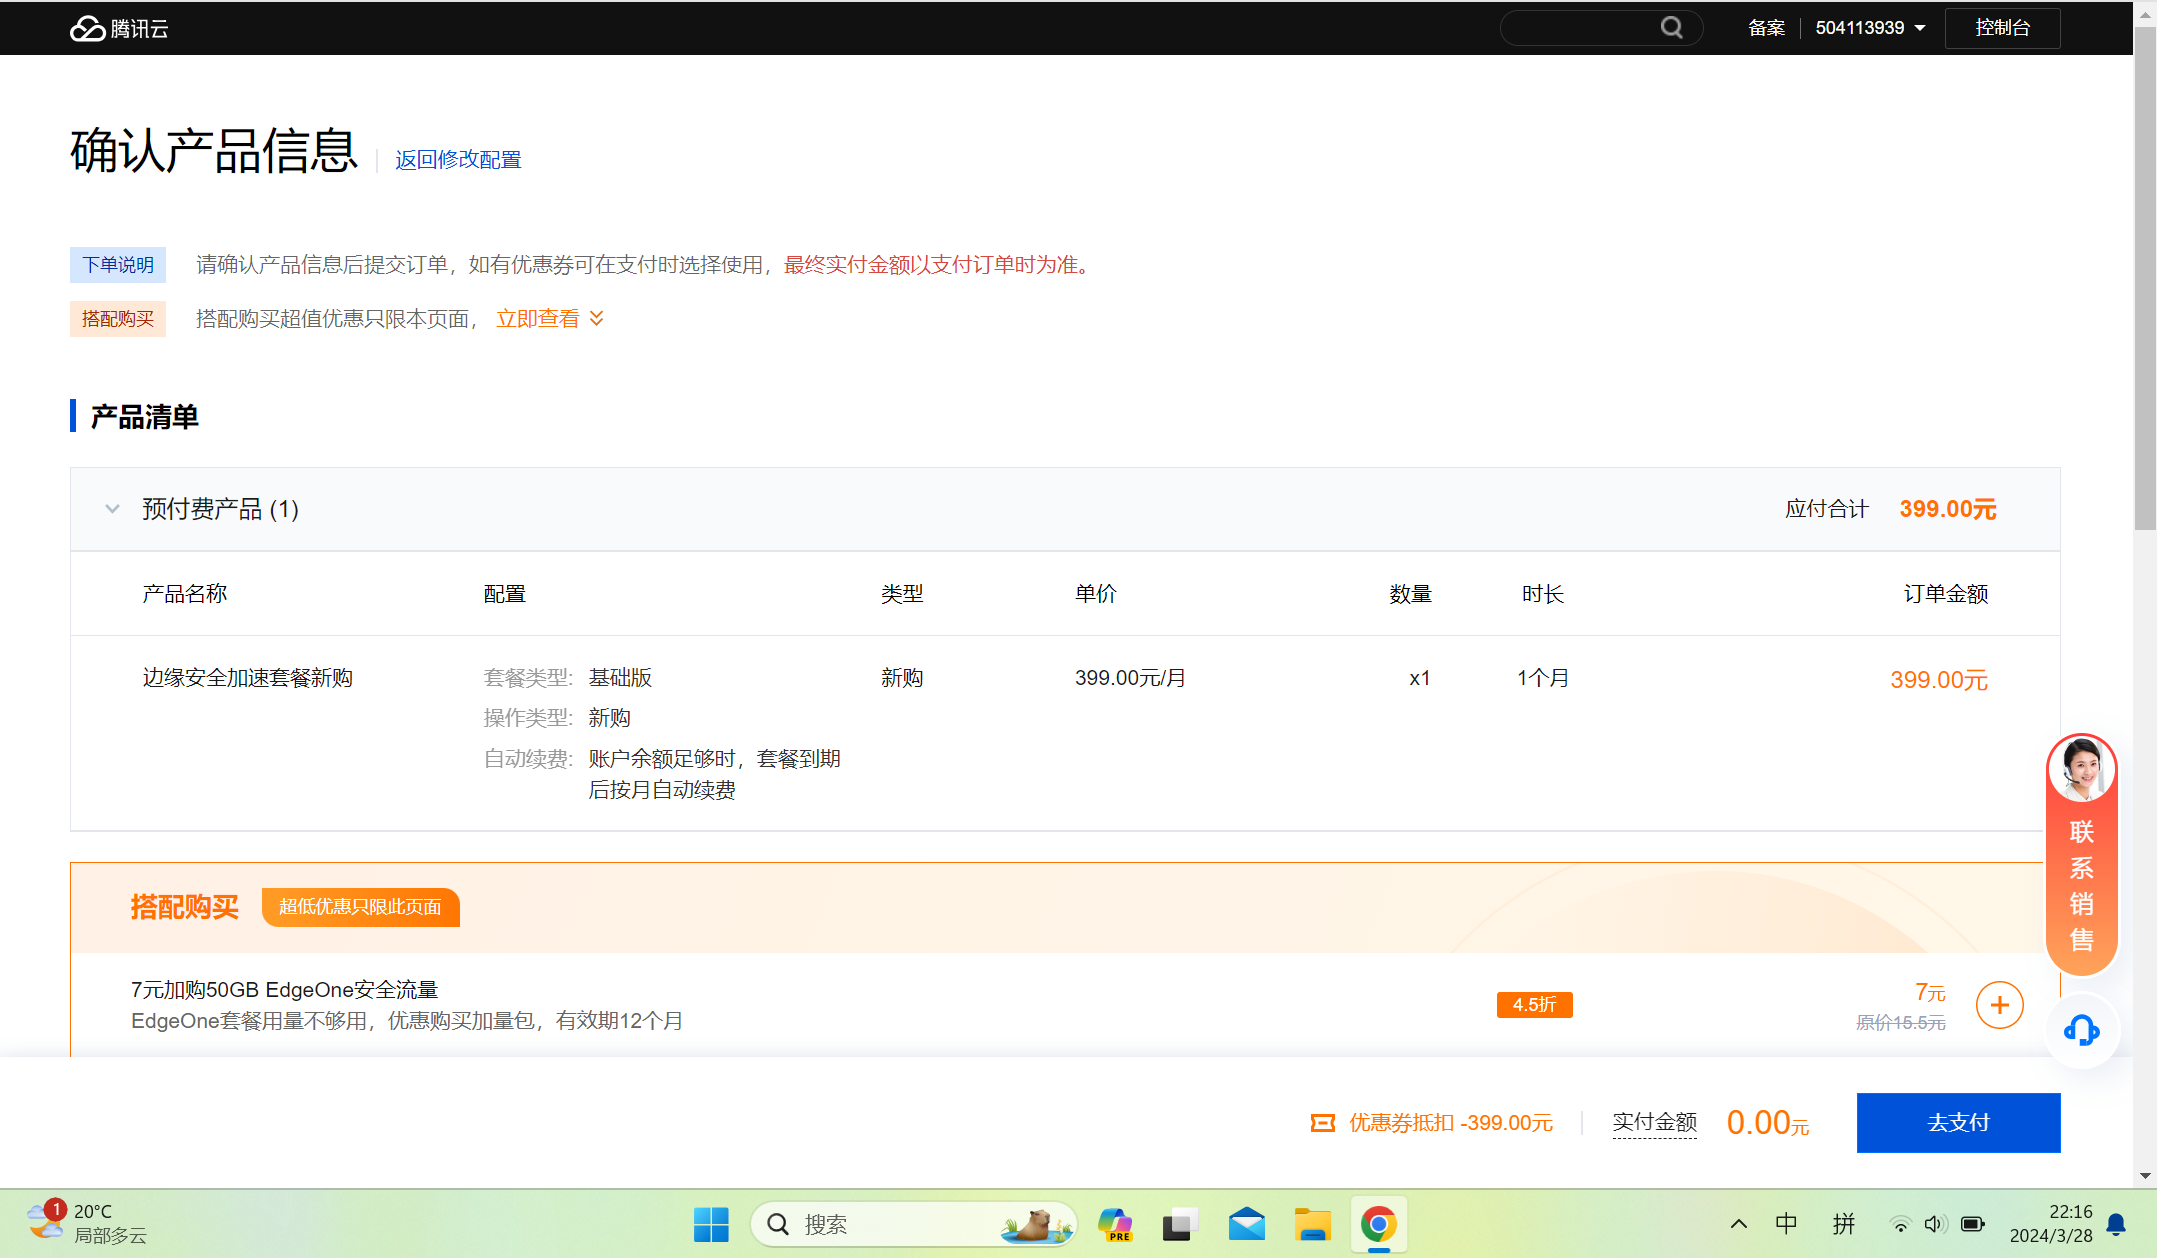Select 边缘安全加速套餐新购 product name
The height and width of the screenshot is (1258, 2157).
point(247,678)
